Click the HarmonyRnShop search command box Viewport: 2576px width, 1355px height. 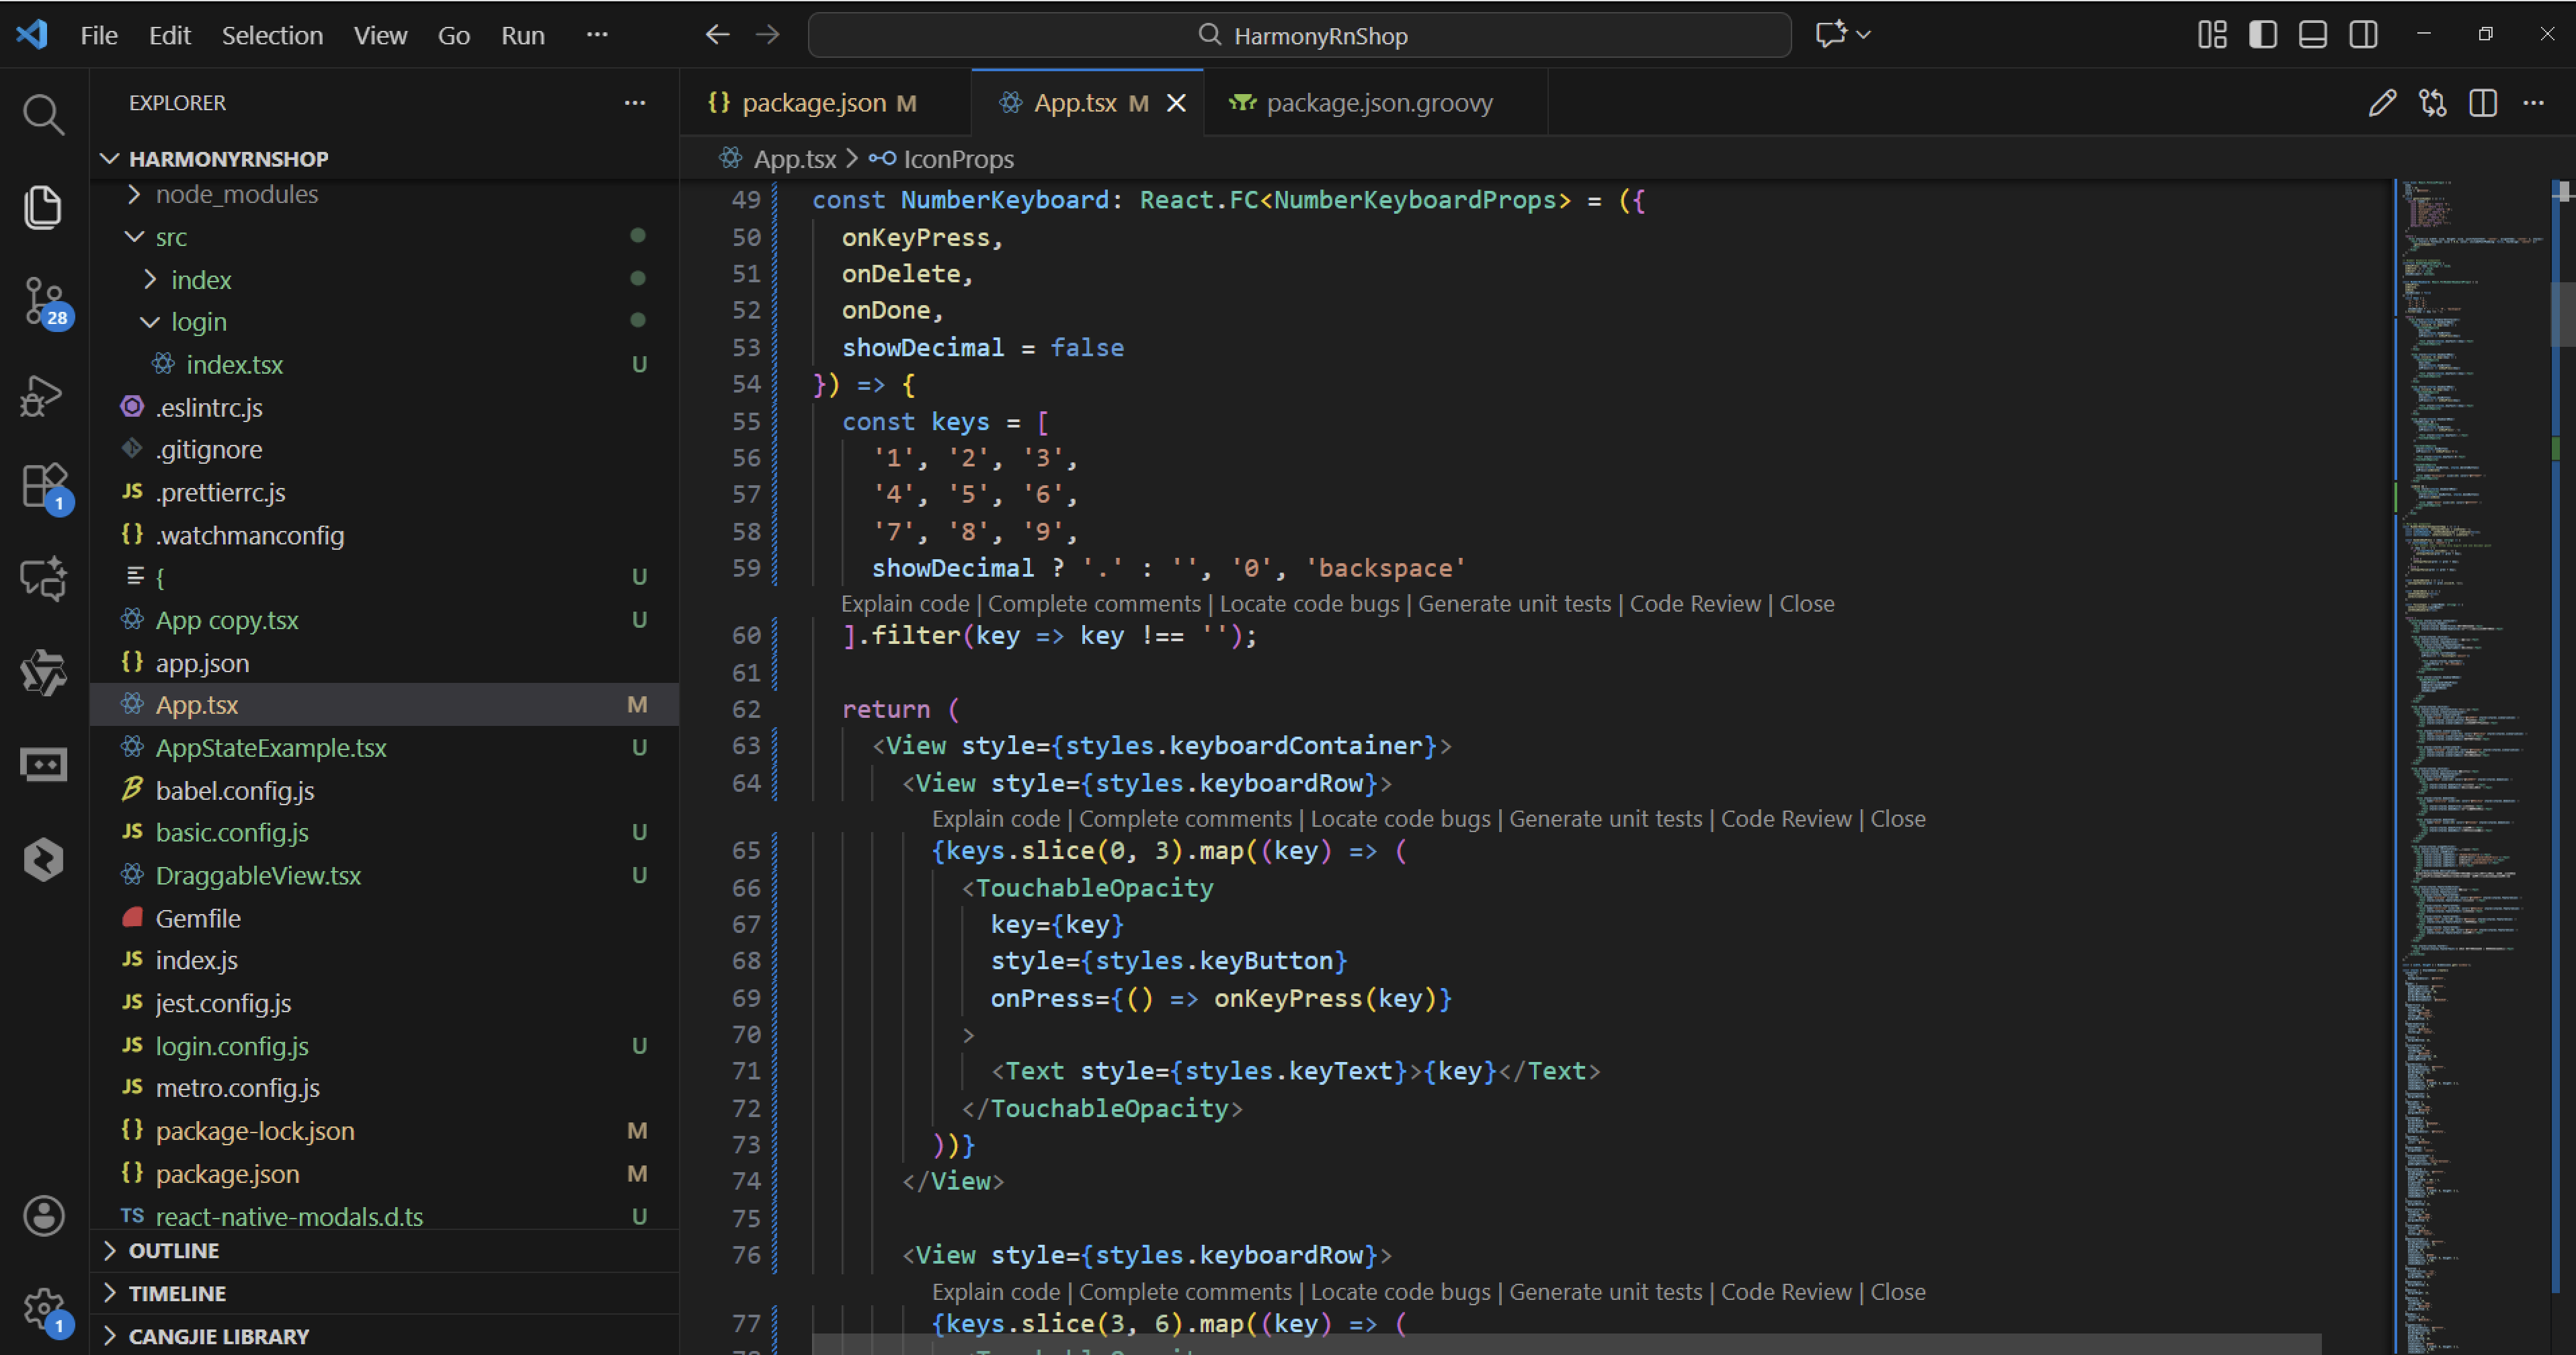tap(1299, 35)
